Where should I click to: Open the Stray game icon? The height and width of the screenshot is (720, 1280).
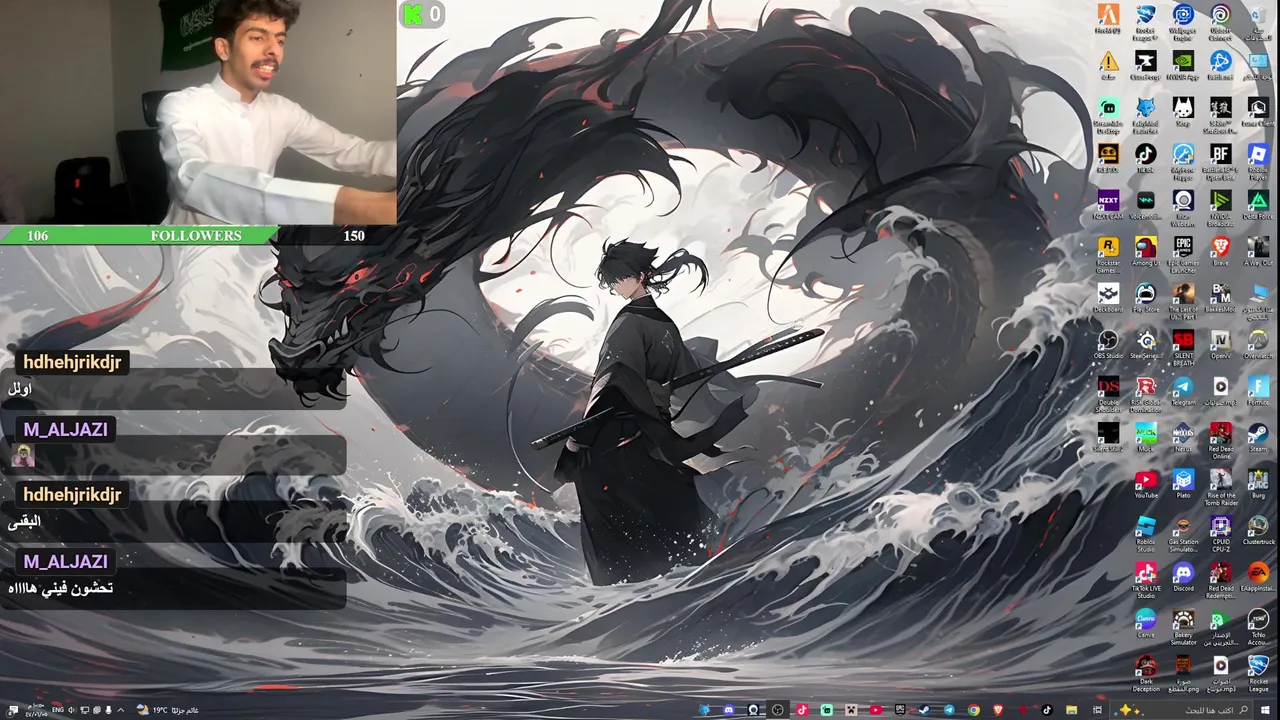(x=1183, y=111)
